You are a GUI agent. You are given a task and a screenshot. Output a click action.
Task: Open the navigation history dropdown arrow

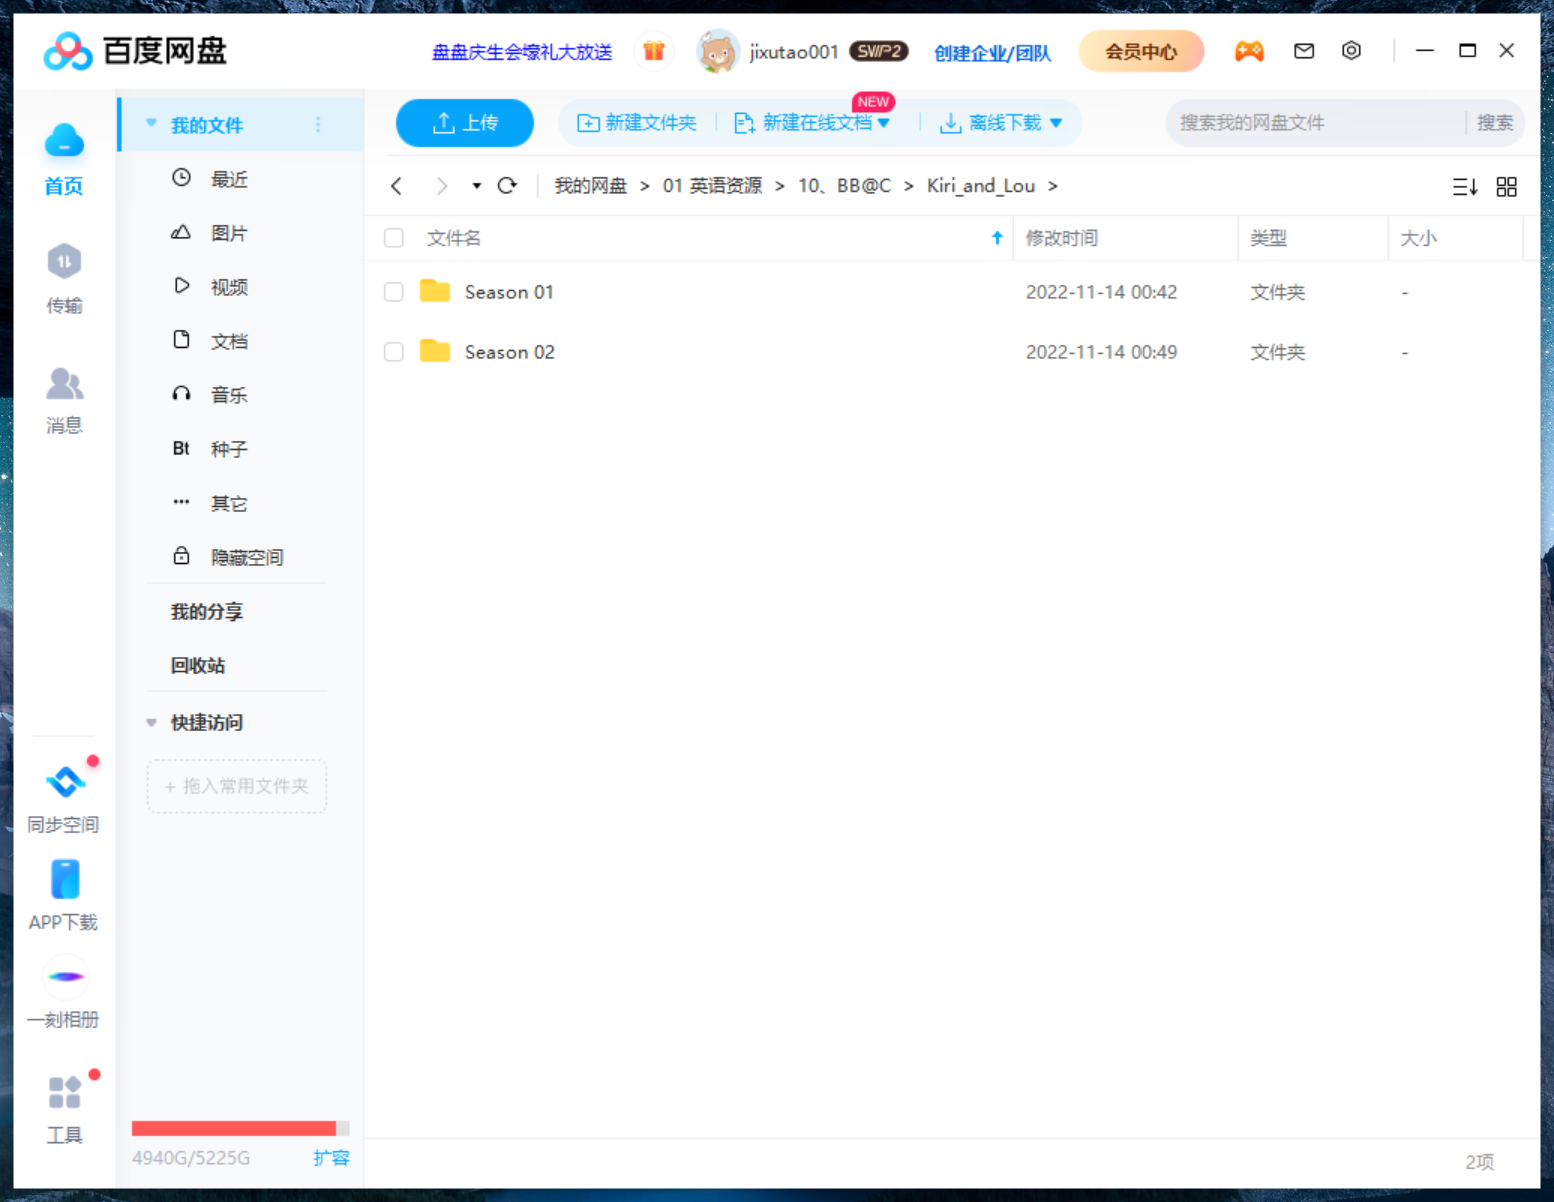tap(476, 186)
